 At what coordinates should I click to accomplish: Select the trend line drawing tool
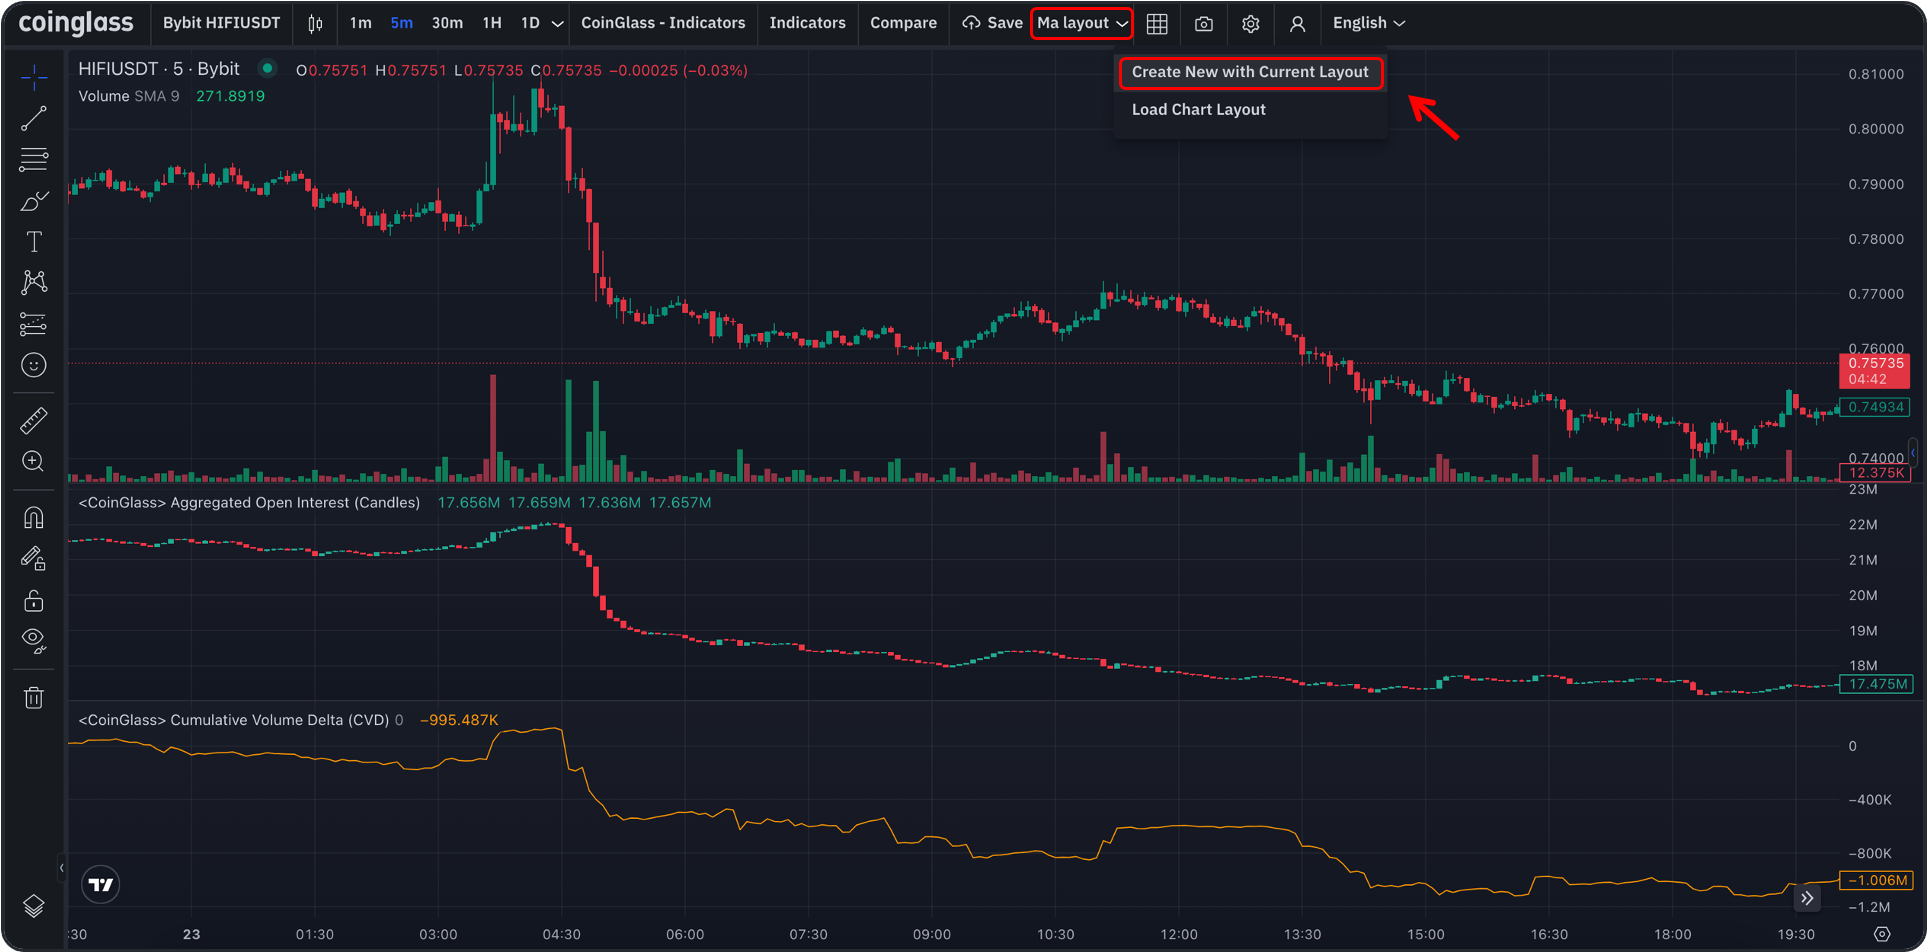pos(34,119)
